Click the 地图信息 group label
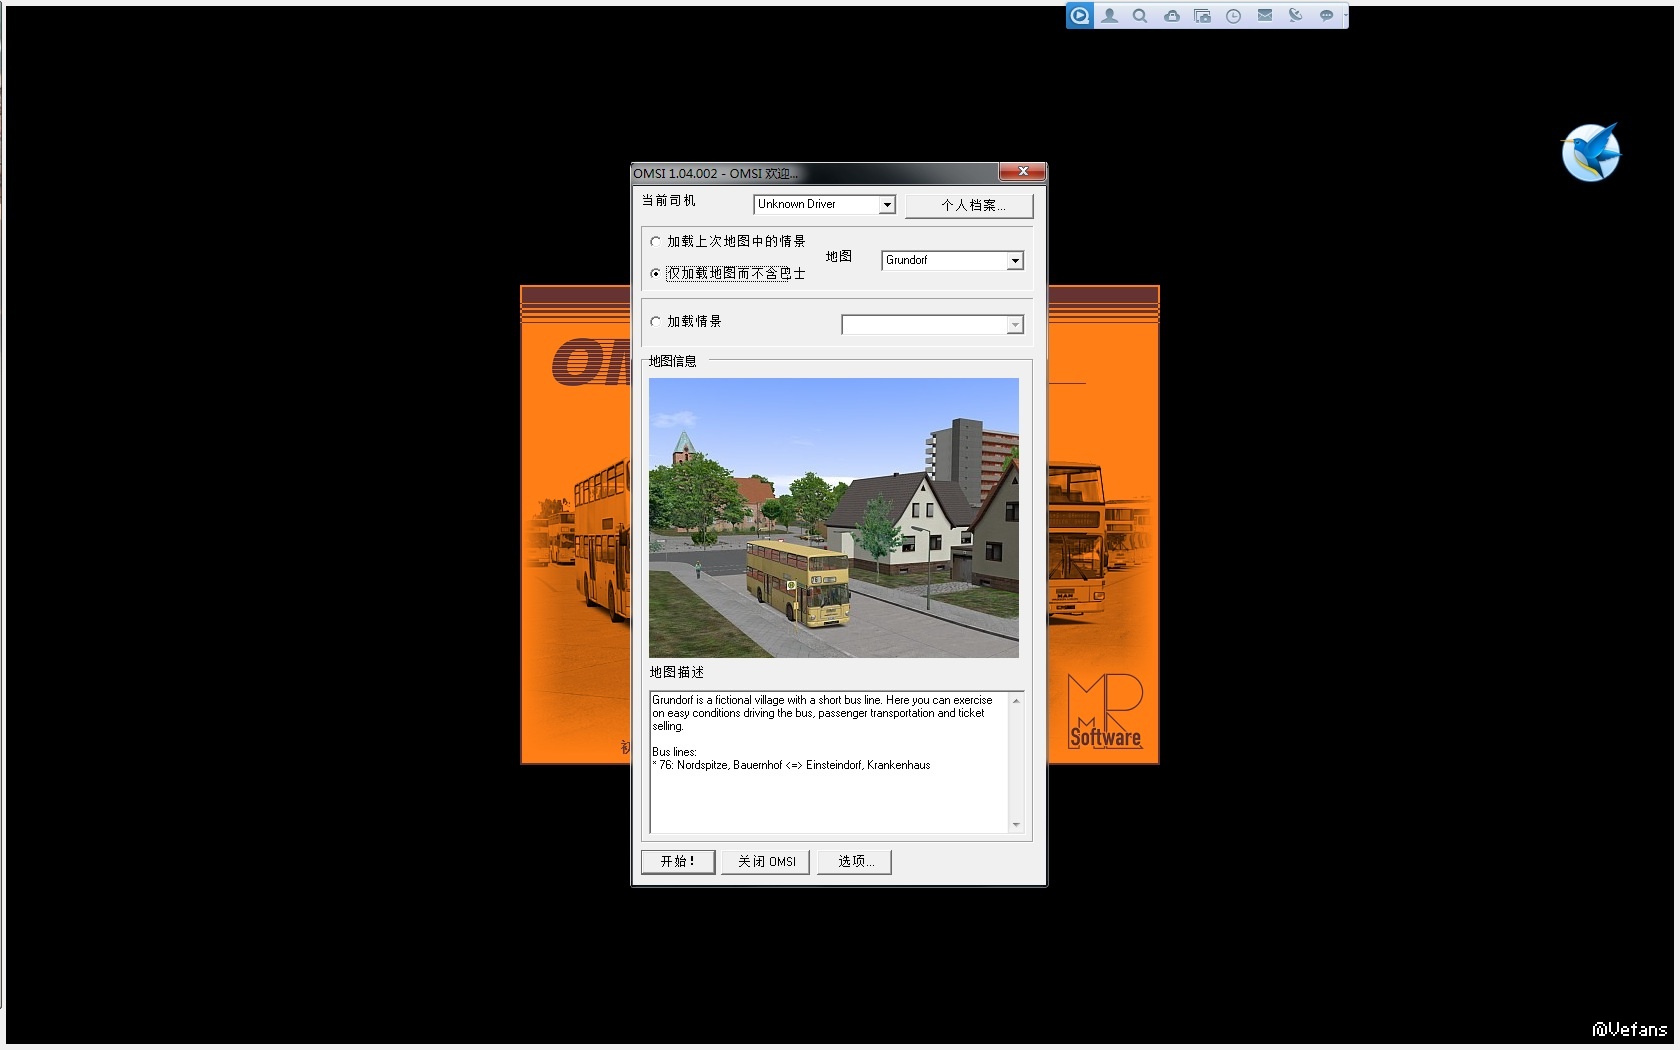This screenshot has width=1680, height=1050. pos(672,361)
